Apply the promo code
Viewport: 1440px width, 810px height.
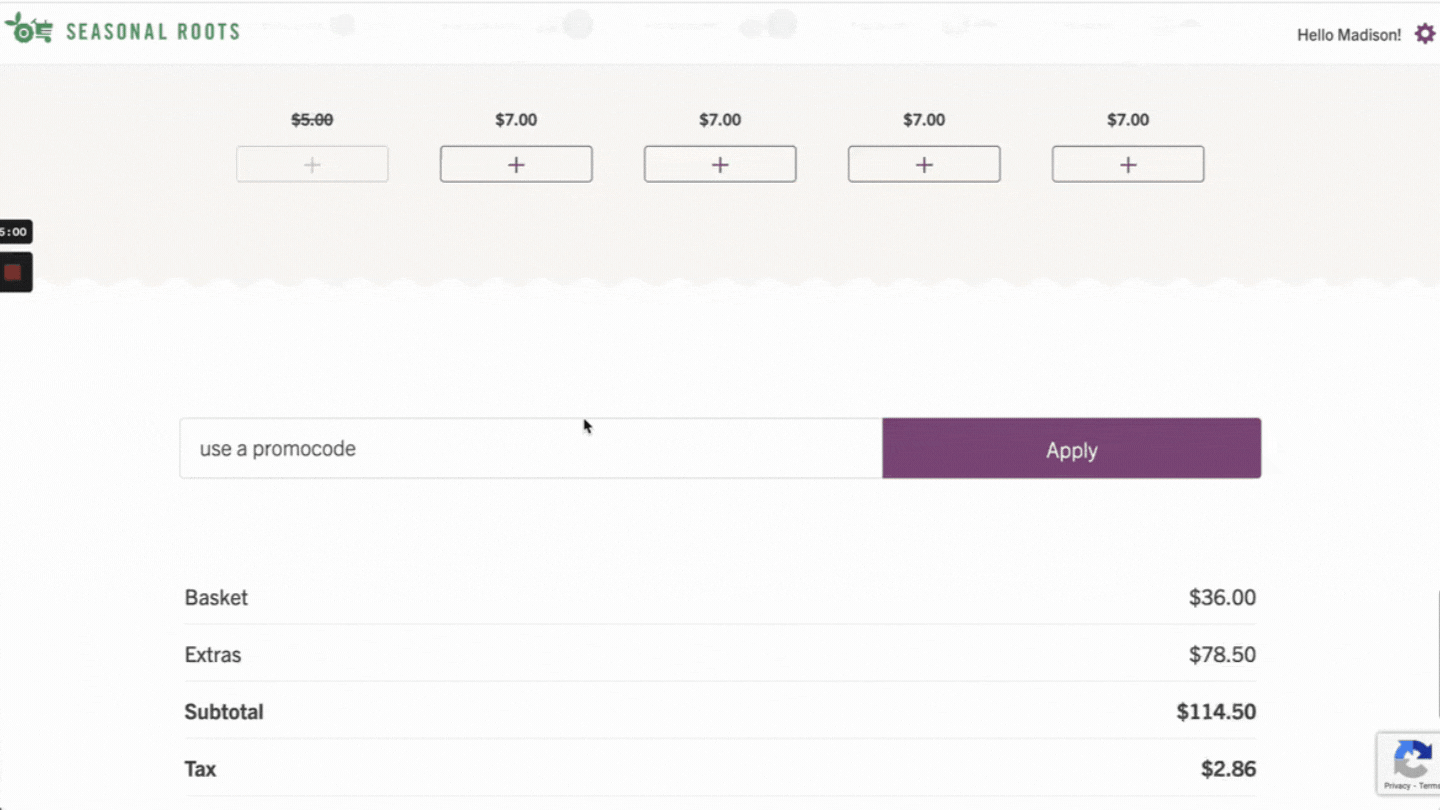coord(1071,449)
